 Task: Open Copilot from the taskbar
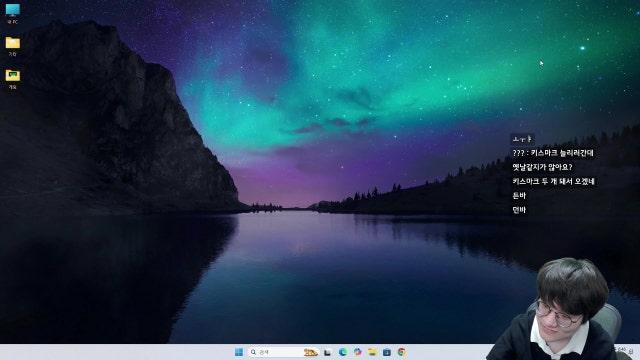[x=358, y=352]
